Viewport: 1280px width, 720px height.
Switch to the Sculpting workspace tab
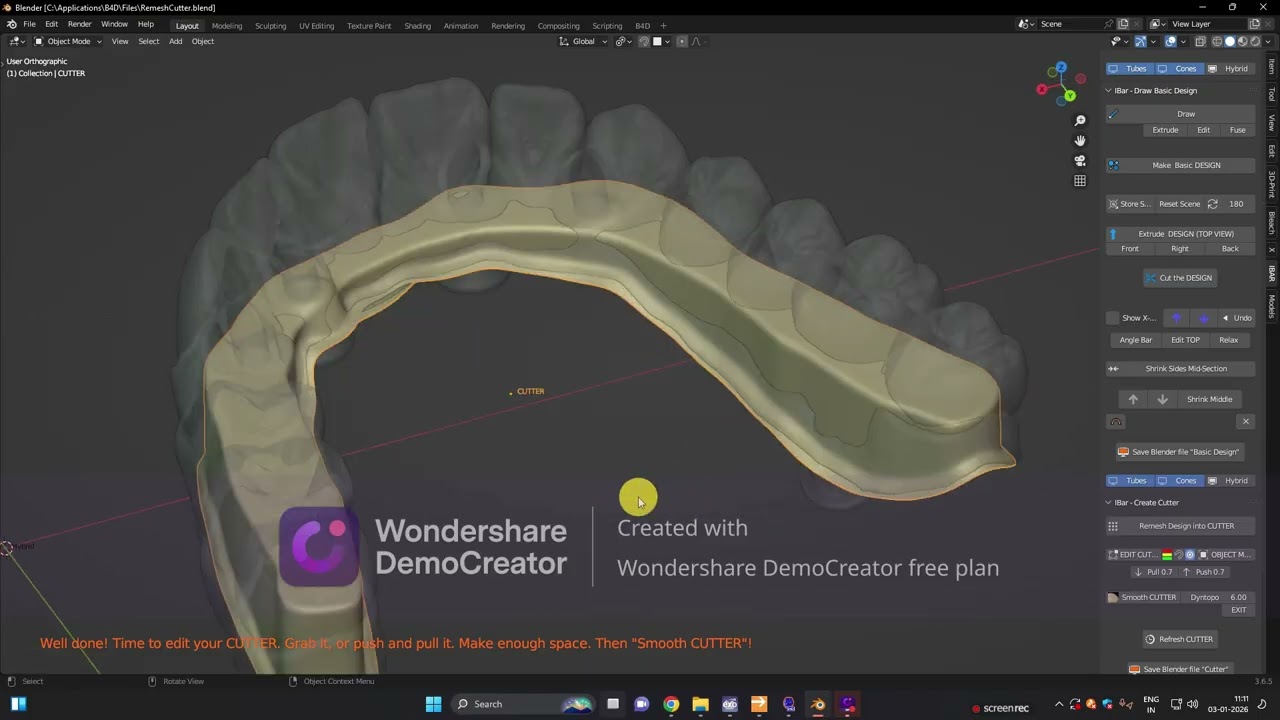[x=270, y=26]
